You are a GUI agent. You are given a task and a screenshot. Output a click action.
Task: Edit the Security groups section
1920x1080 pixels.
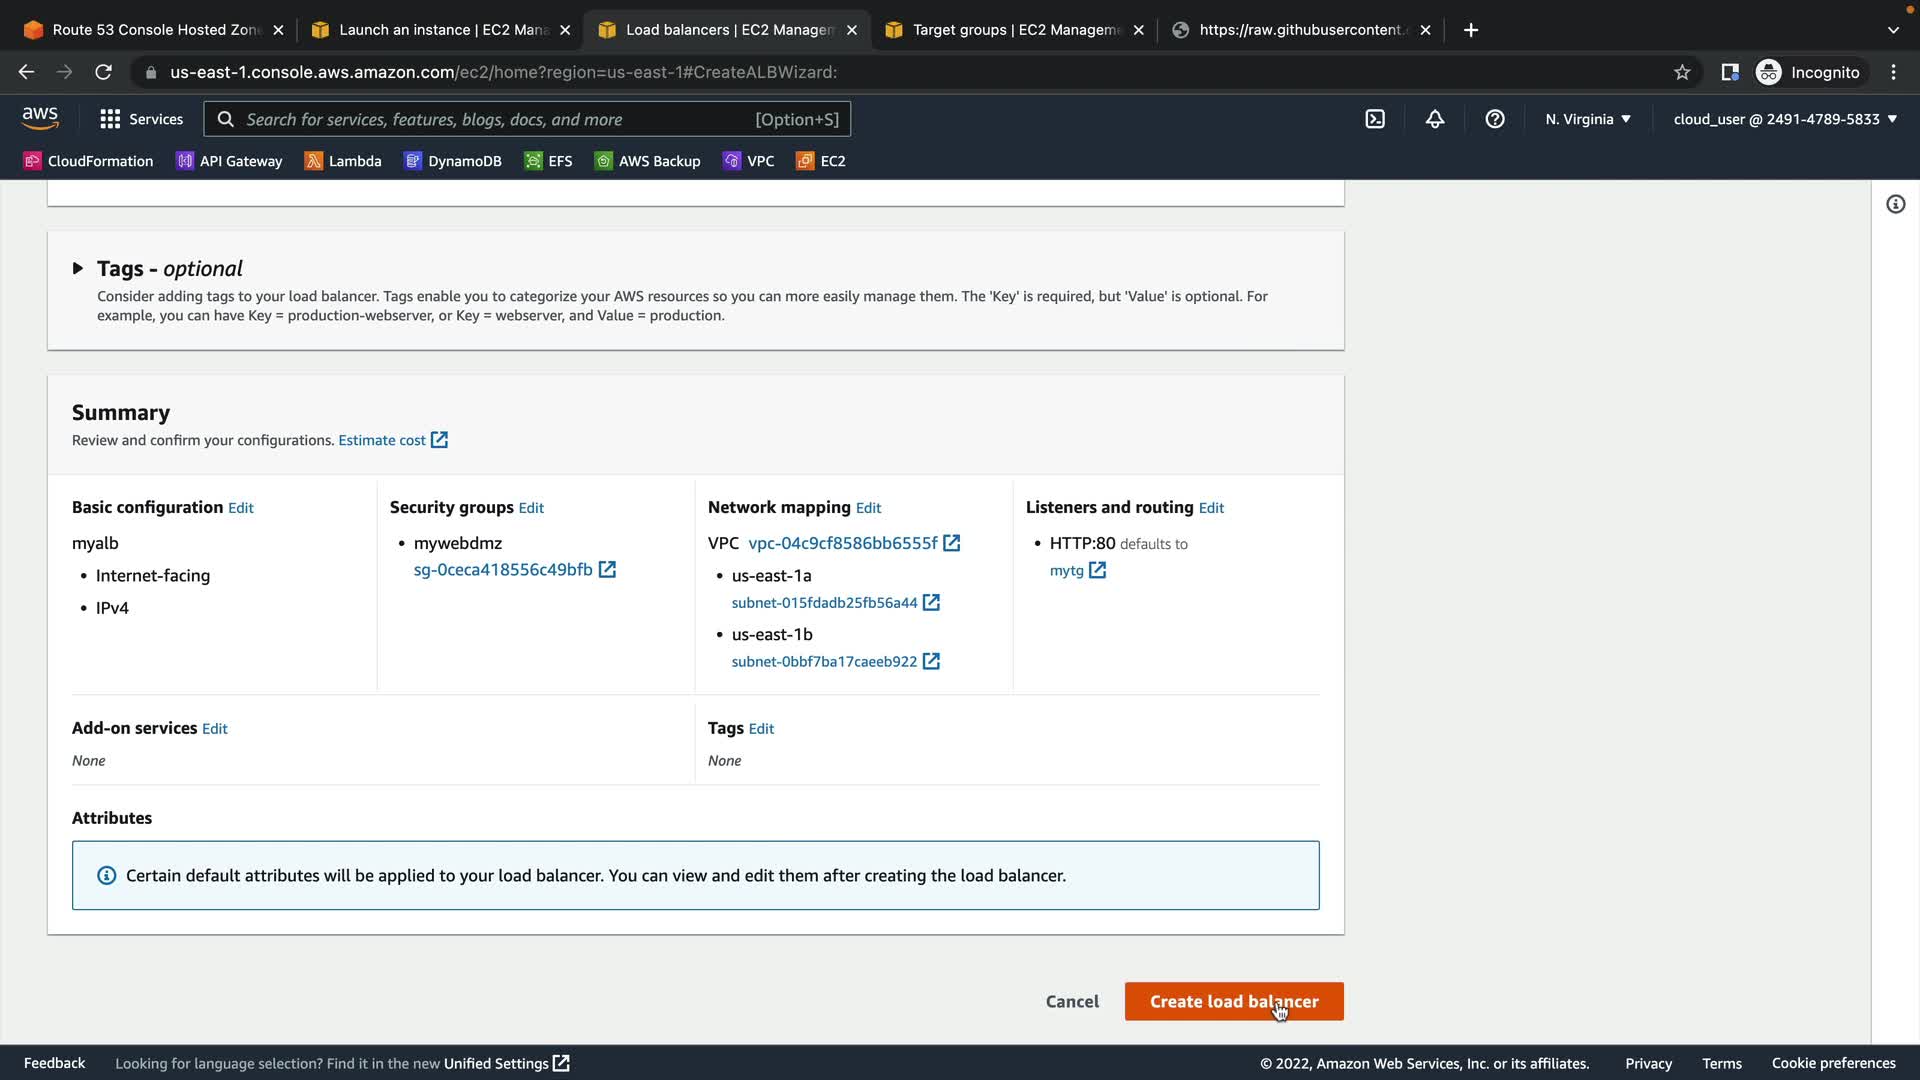(x=531, y=508)
